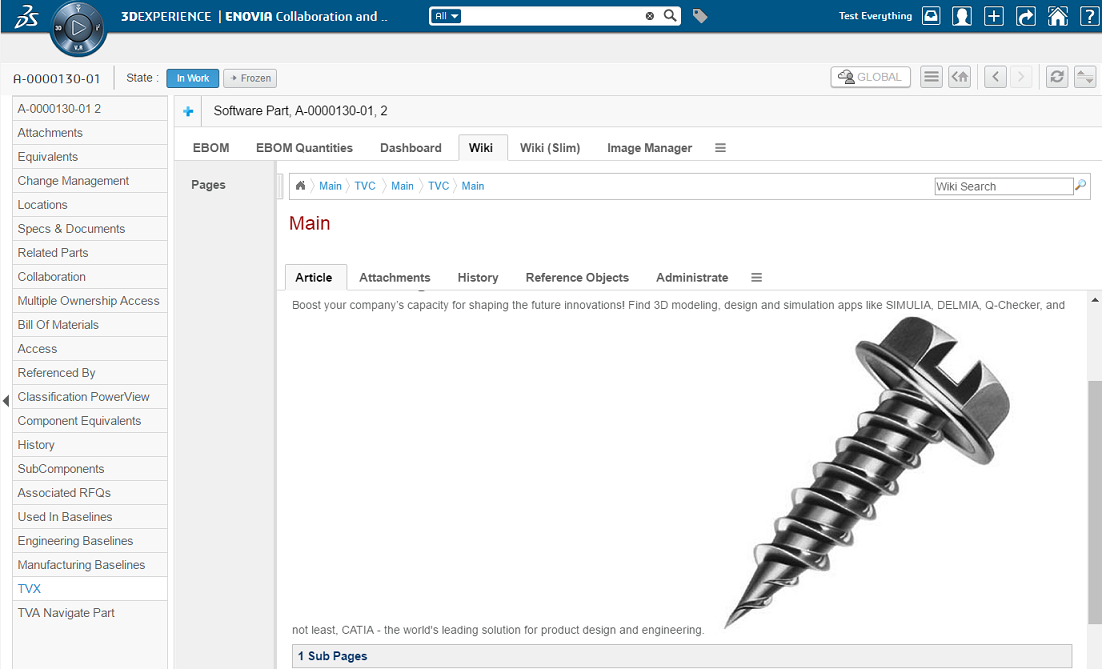Image resolution: width=1102 pixels, height=669 pixels.
Task: Open Help question mark icon
Action: 1088,16
